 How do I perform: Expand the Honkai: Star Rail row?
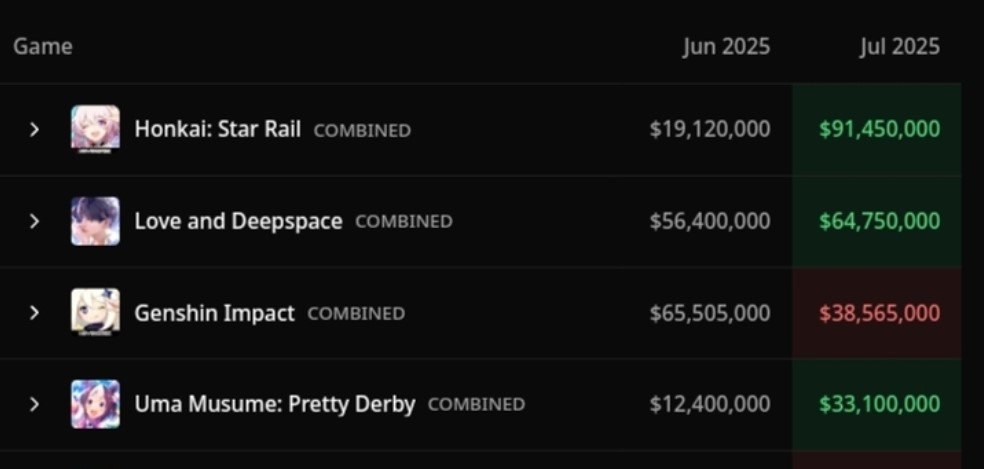[35, 130]
